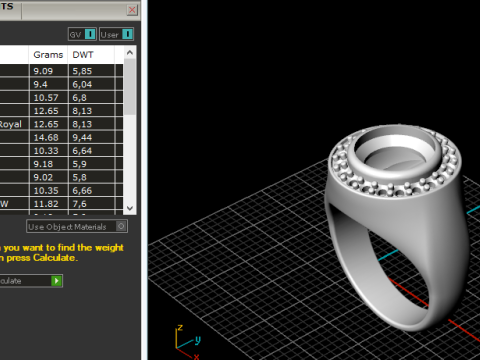Select the 9.4 grams cell
The height and width of the screenshot is (360, 480).
[49, 84]
